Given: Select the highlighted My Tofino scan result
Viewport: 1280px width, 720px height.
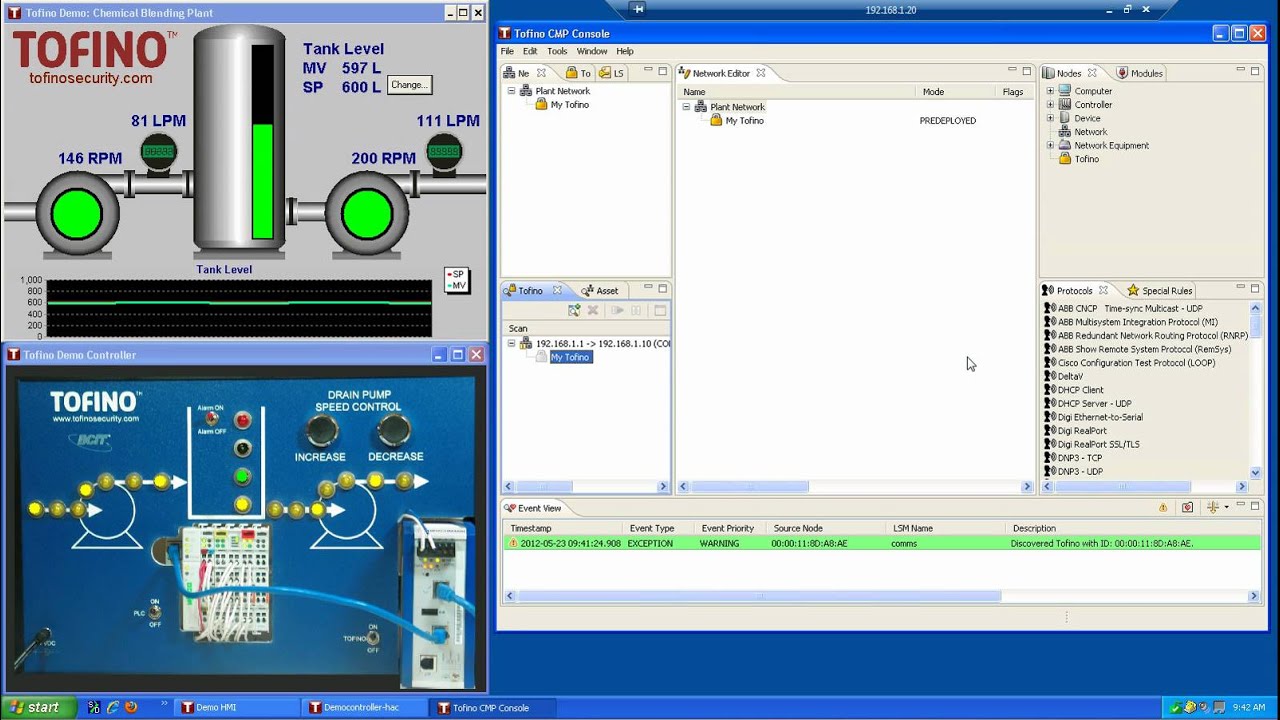Looking at the screenshot, I should [x=570, y=357].
